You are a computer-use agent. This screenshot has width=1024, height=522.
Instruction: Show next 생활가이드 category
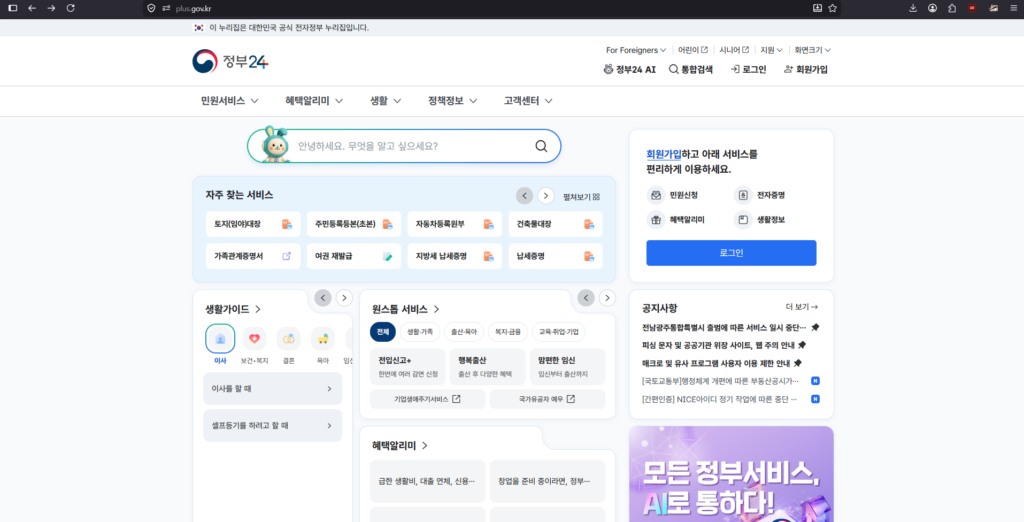(x=344, y=298)
